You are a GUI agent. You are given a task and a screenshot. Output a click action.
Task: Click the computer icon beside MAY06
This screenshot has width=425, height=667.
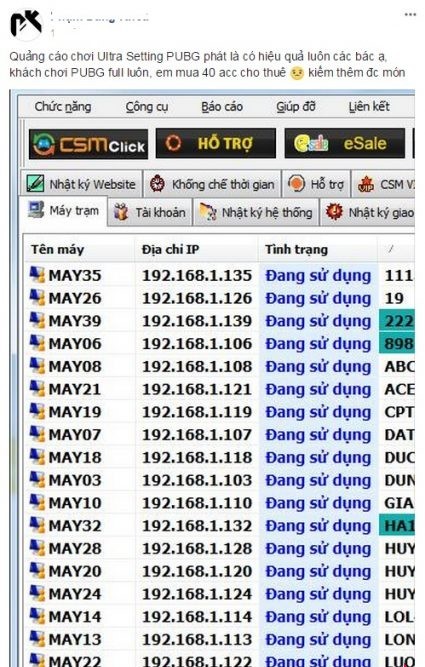pos(37,343)
